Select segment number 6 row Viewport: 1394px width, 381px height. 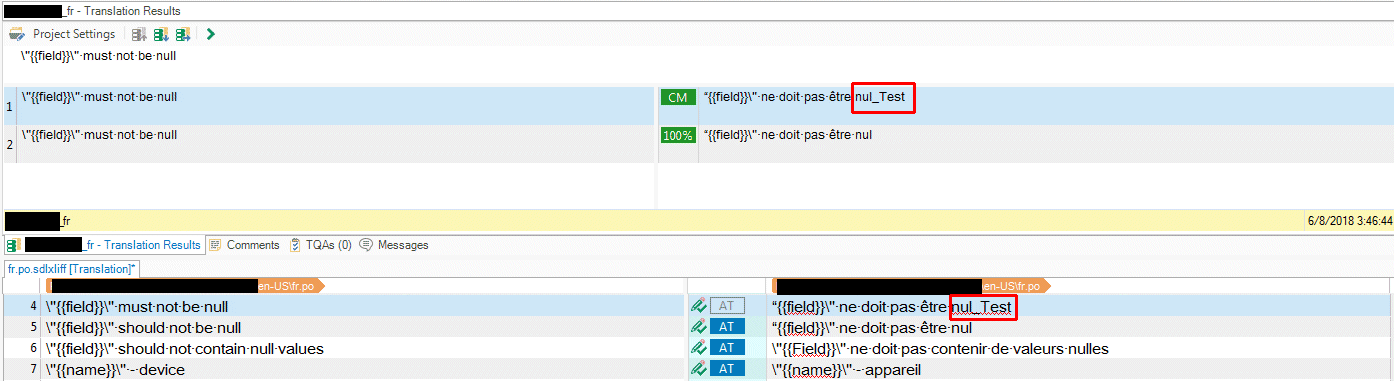pos(696,348)
